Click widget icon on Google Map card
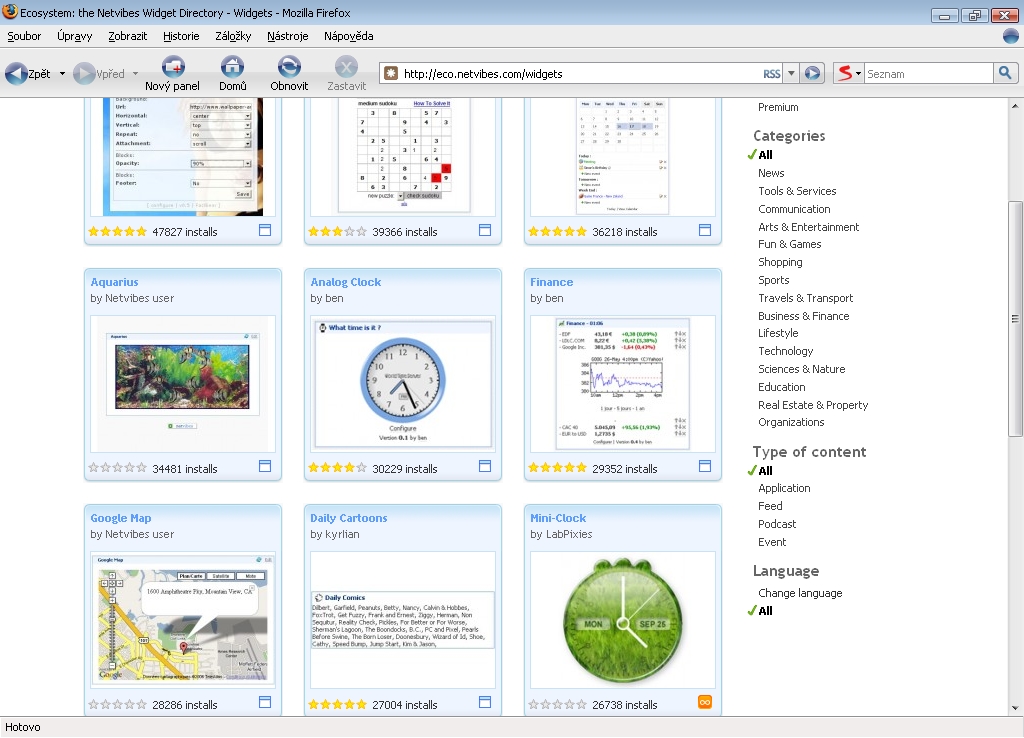The image size is (1024, 738). (265, 702)
